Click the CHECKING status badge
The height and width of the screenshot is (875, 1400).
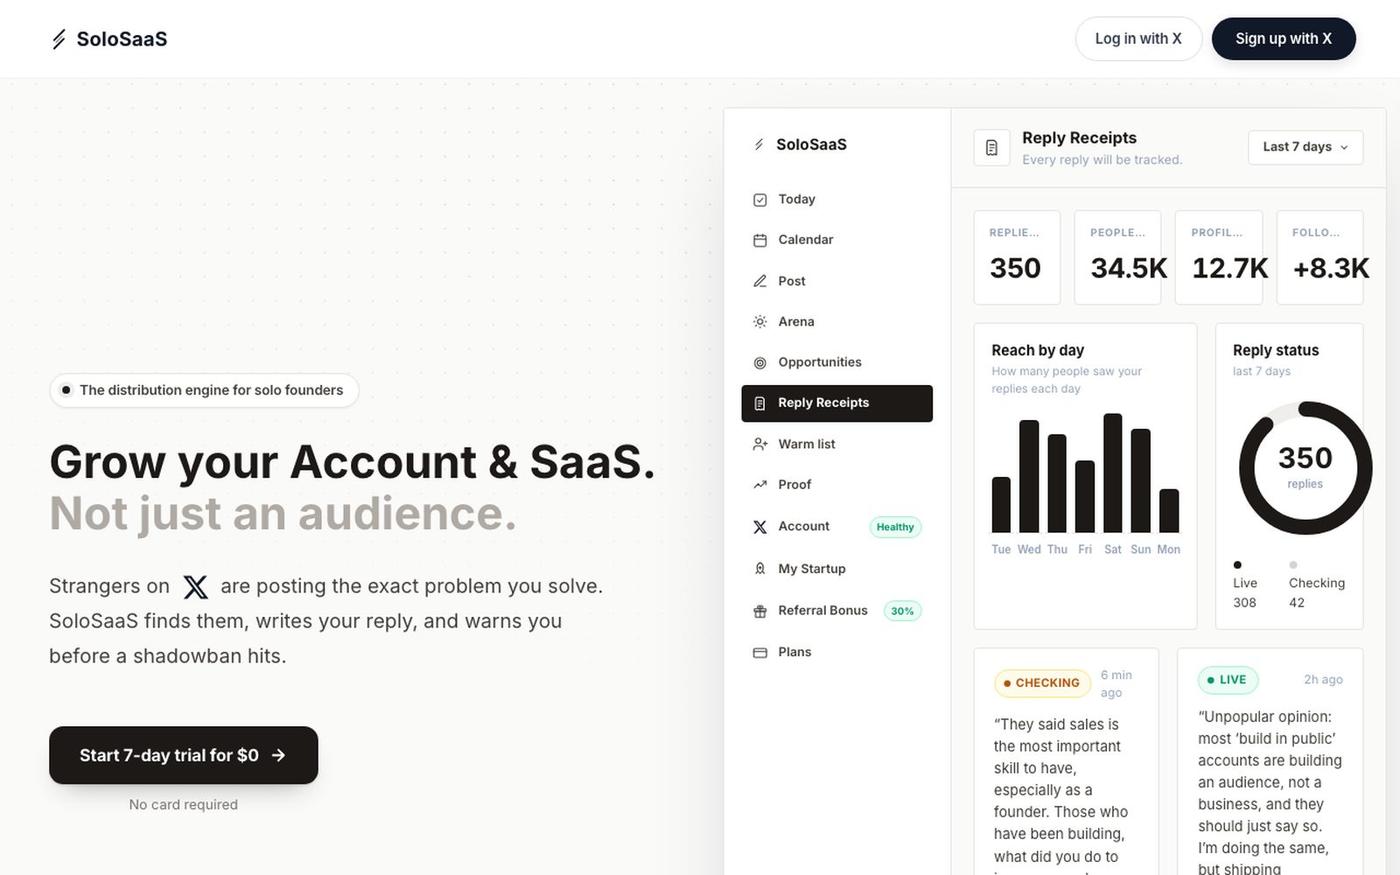click(x=1042, y=683)
